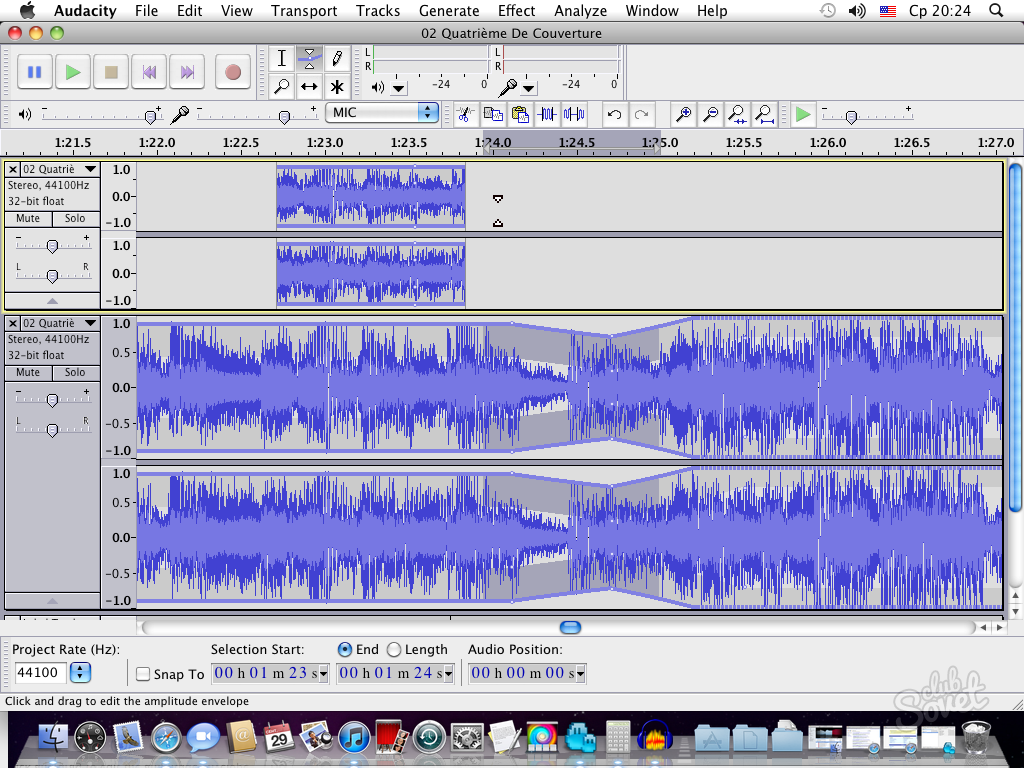Click the output volume slider knob
The width and height of the screenshot is (1024, 768).
pyautogui.click(x=151, y=117)
